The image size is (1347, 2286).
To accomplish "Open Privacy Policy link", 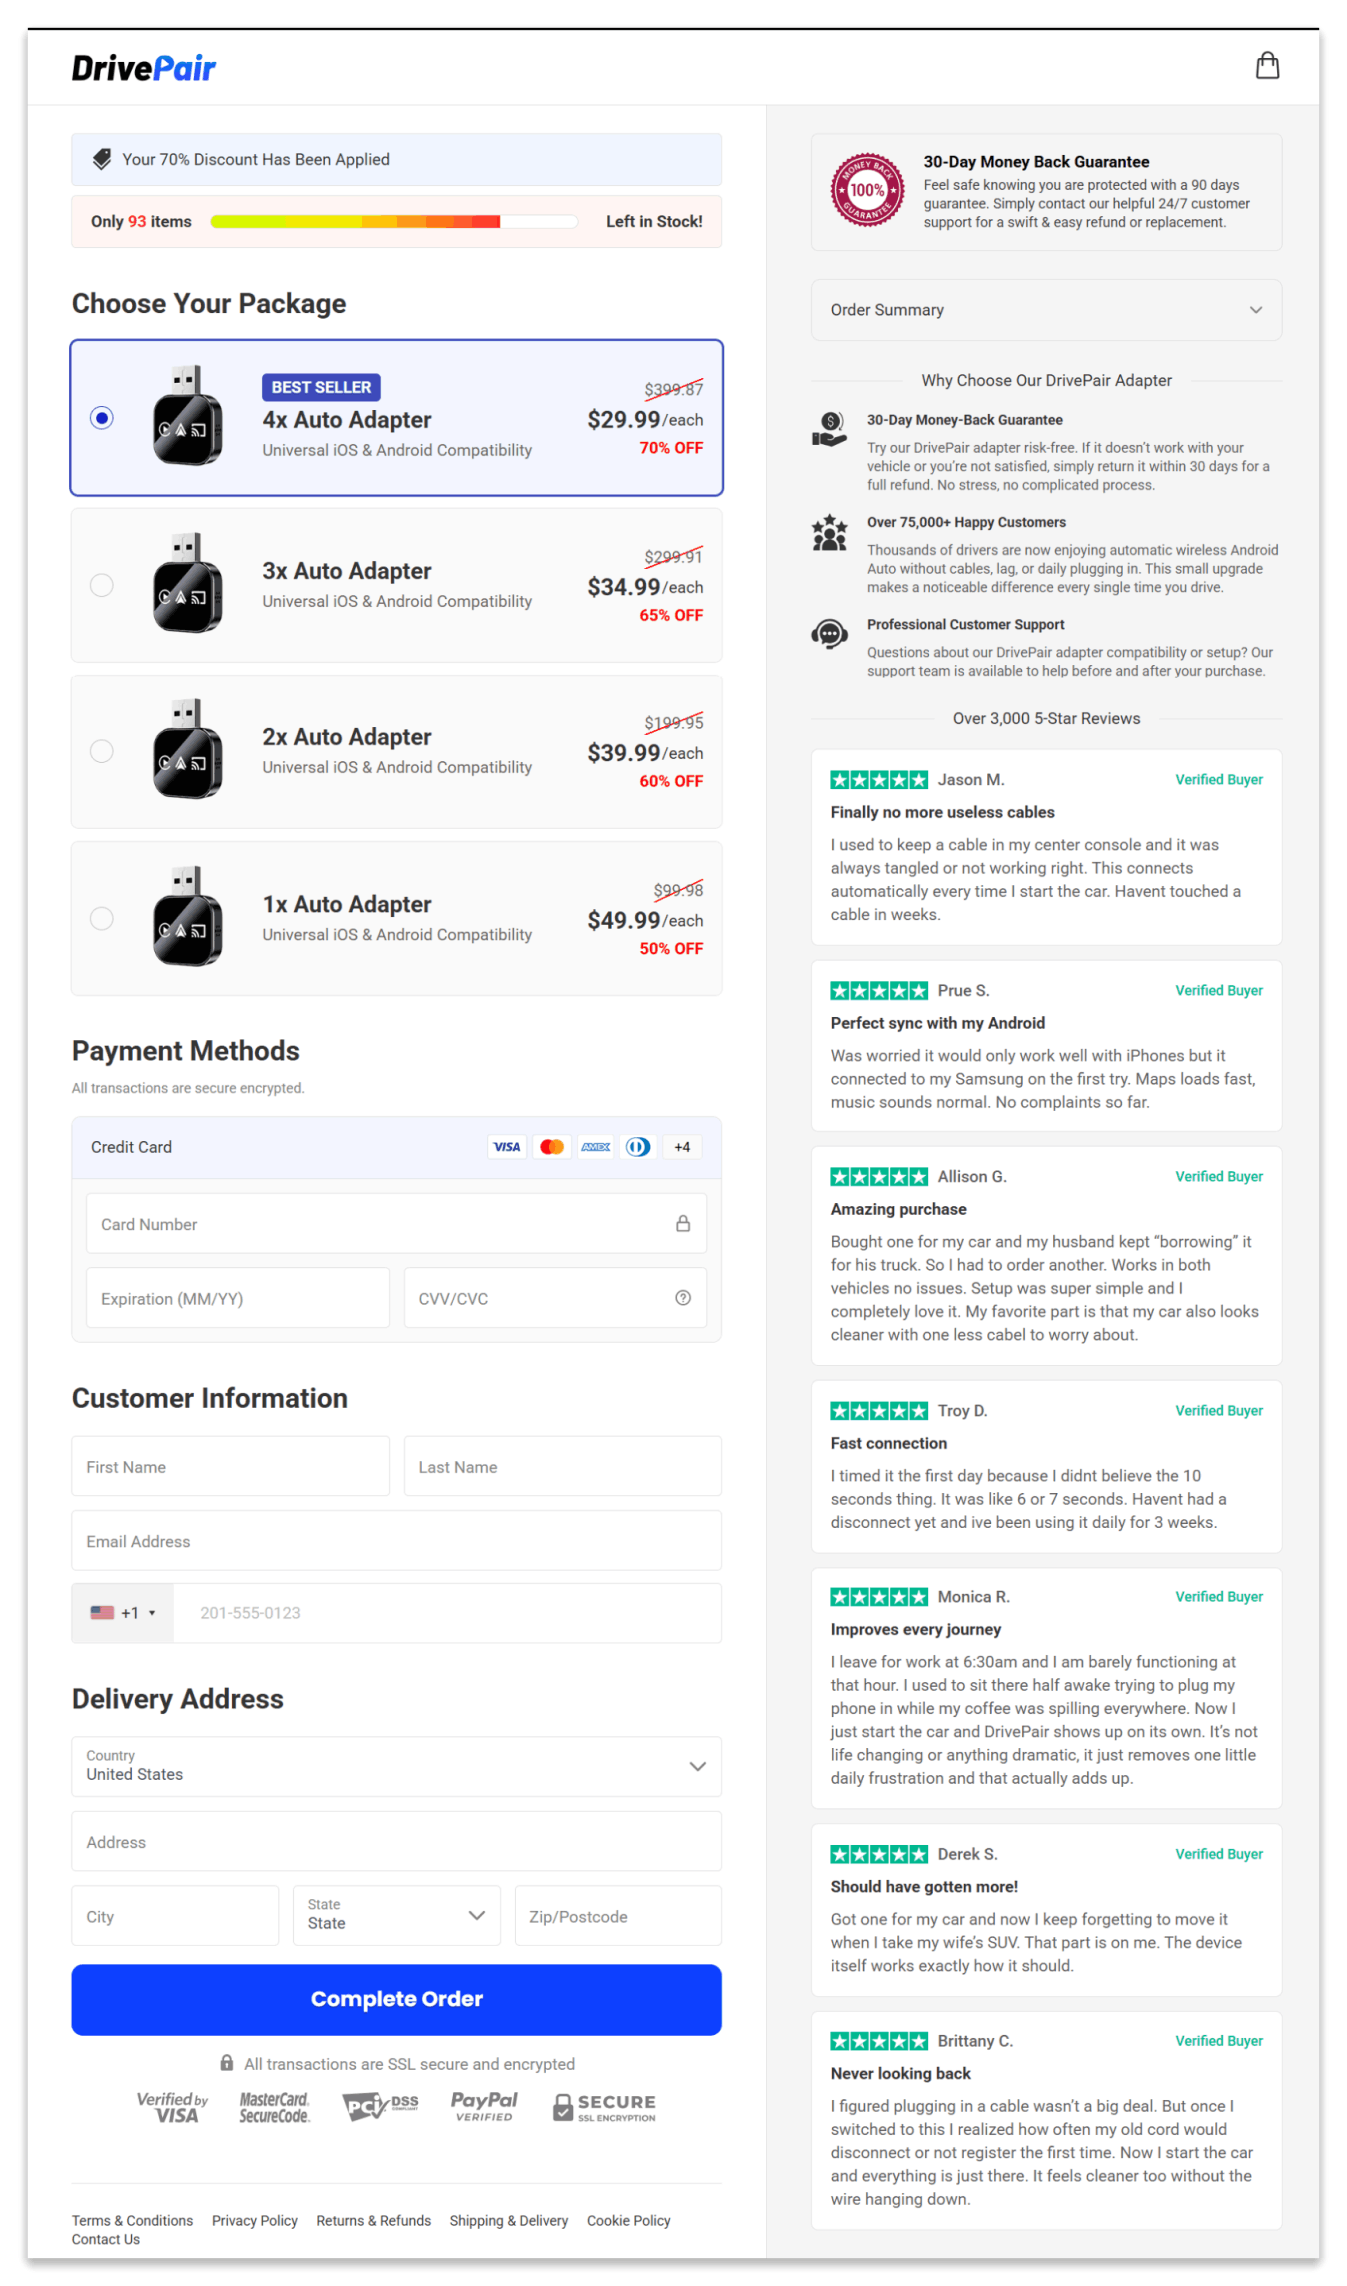I will 255,2220.
